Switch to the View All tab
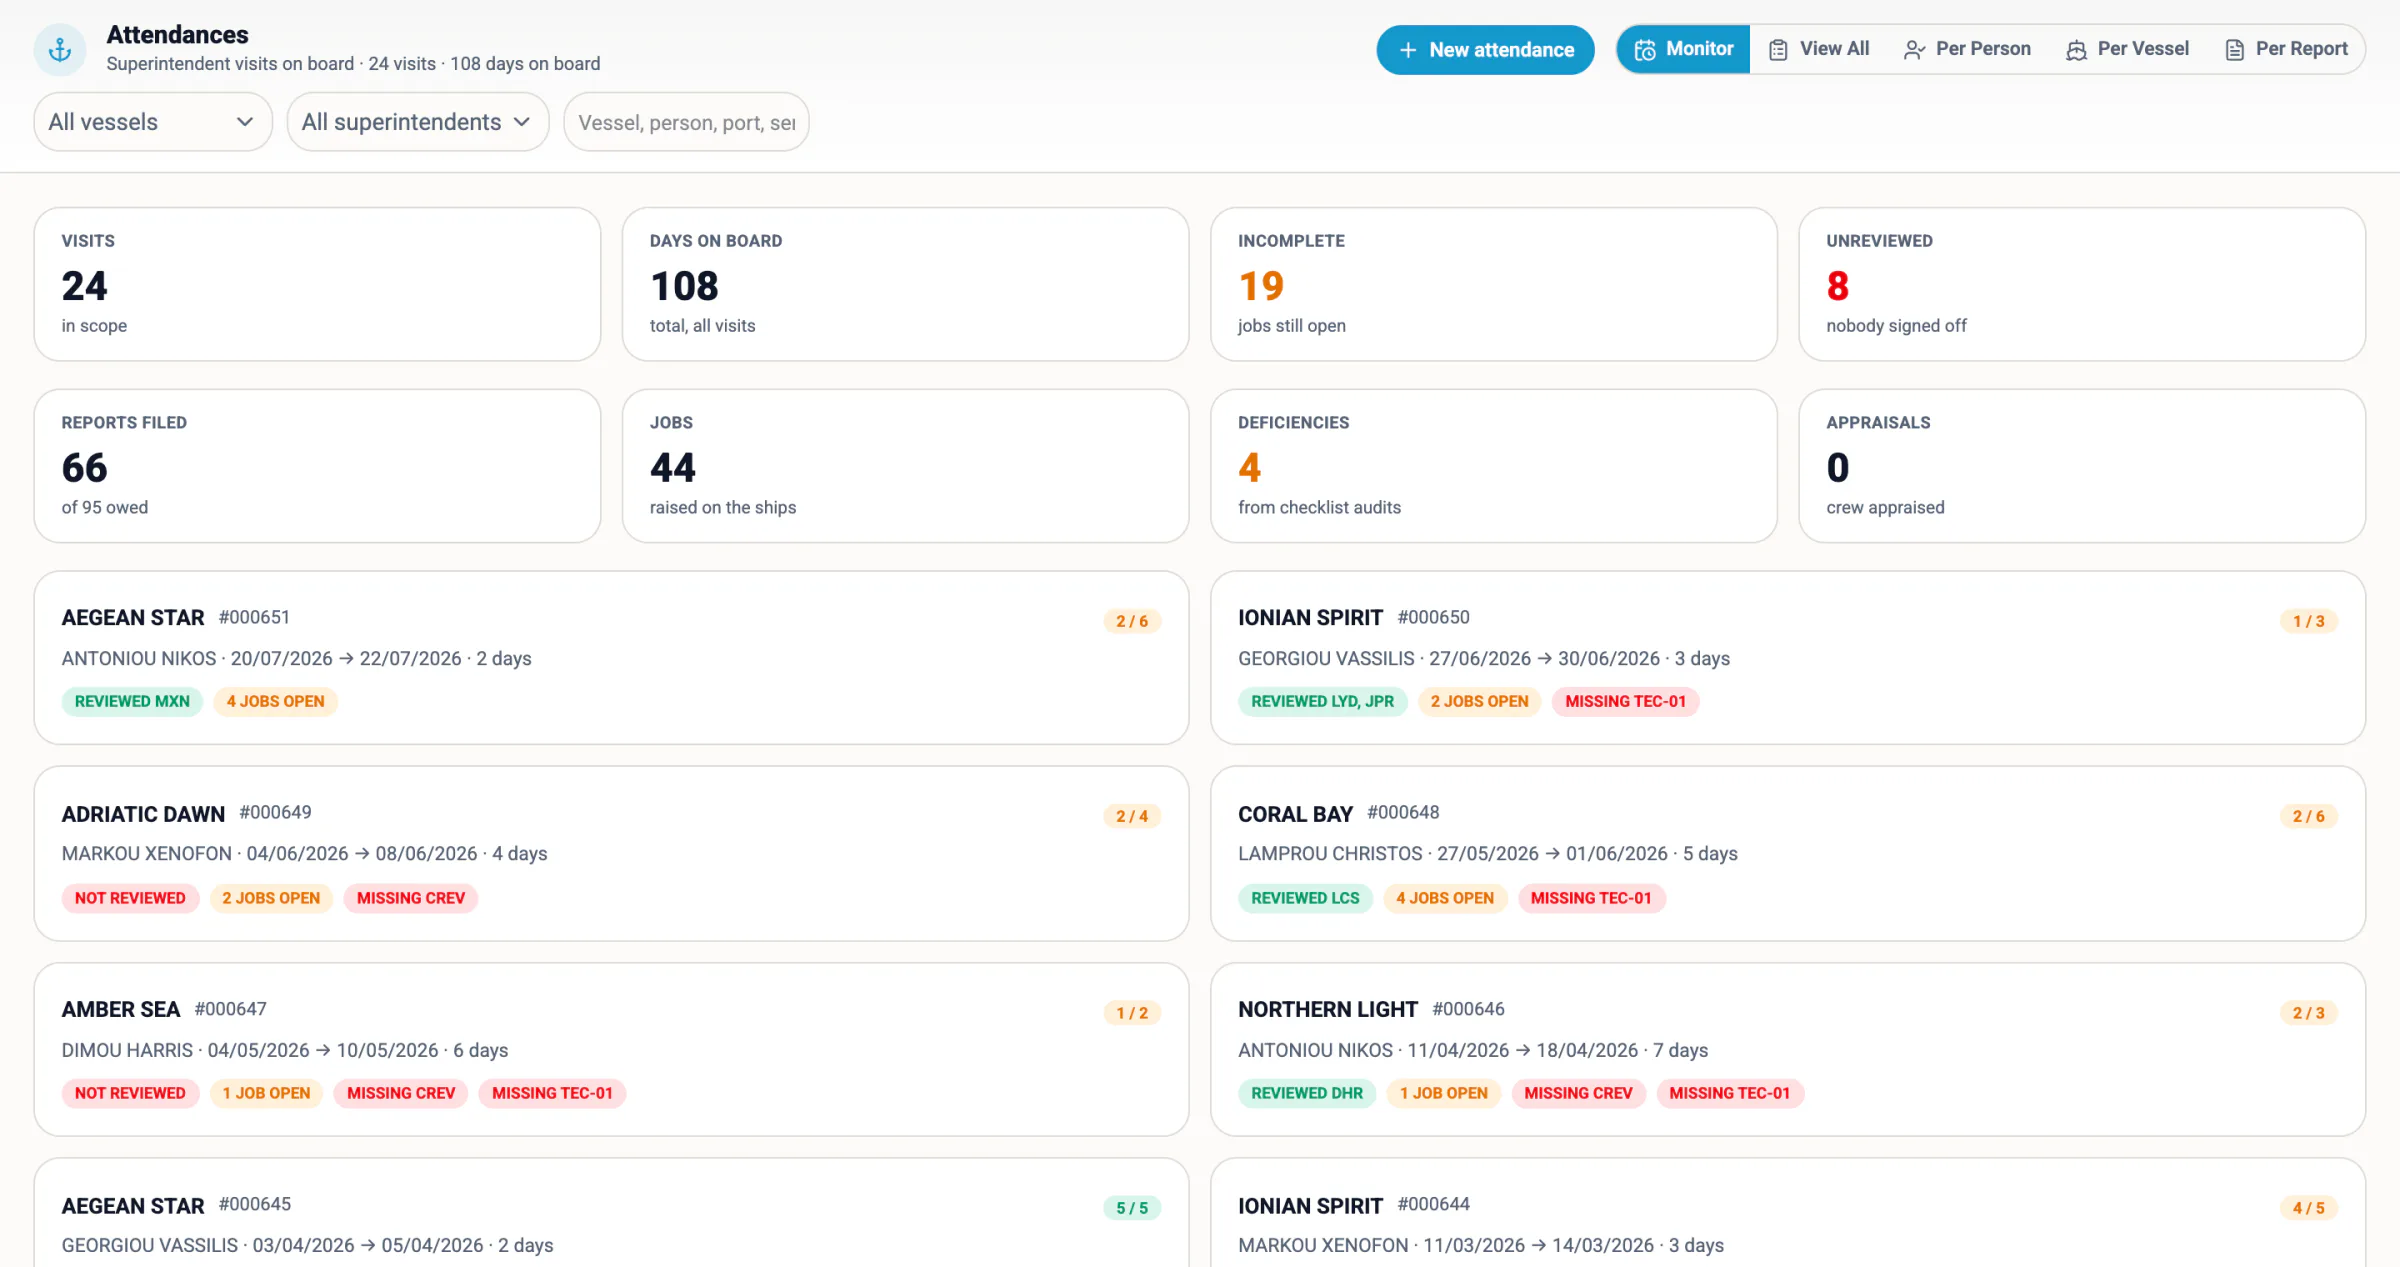Screen dimensions: 2400x1267 point(1818,49)
